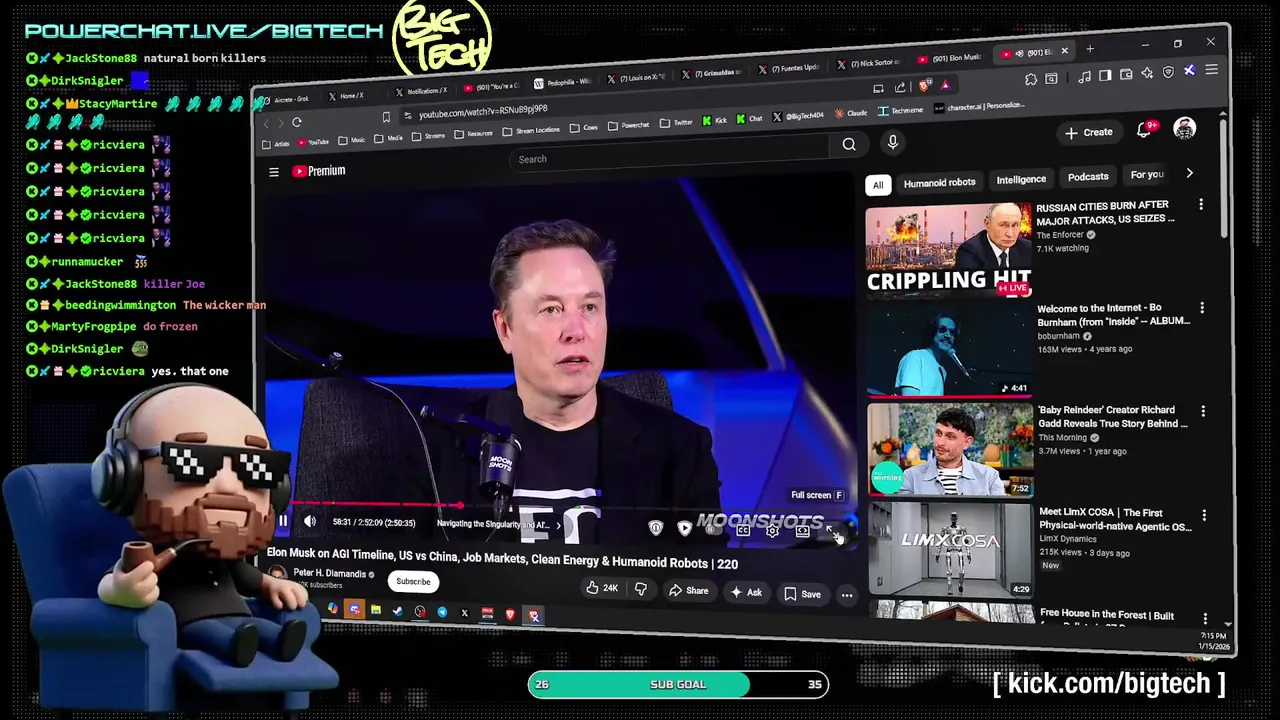
Task: Open options for 'Welcome to the Internet' video
Action: click(1202, 308)
